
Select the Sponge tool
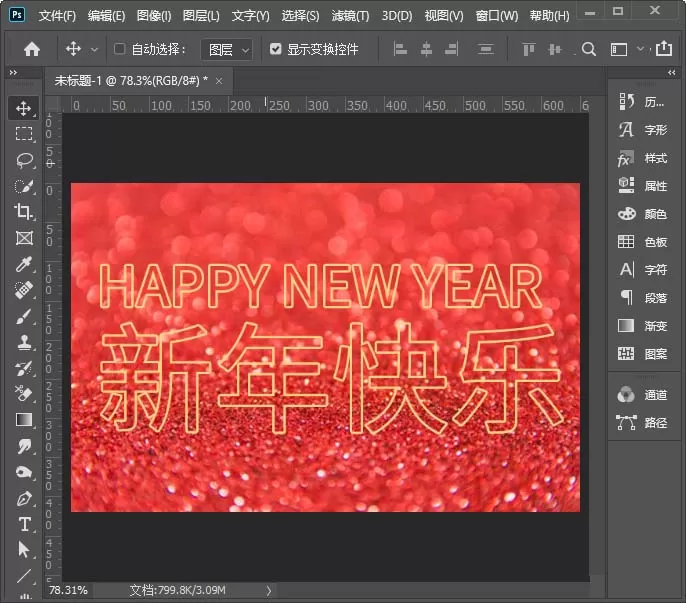24,472
